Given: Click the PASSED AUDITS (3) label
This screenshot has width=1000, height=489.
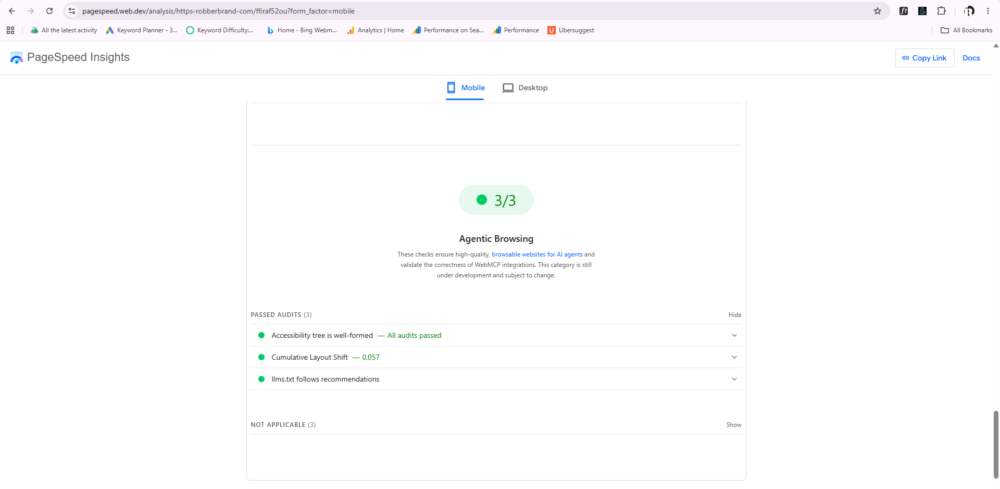Looking at the screenshot, I should click(281, 315).
